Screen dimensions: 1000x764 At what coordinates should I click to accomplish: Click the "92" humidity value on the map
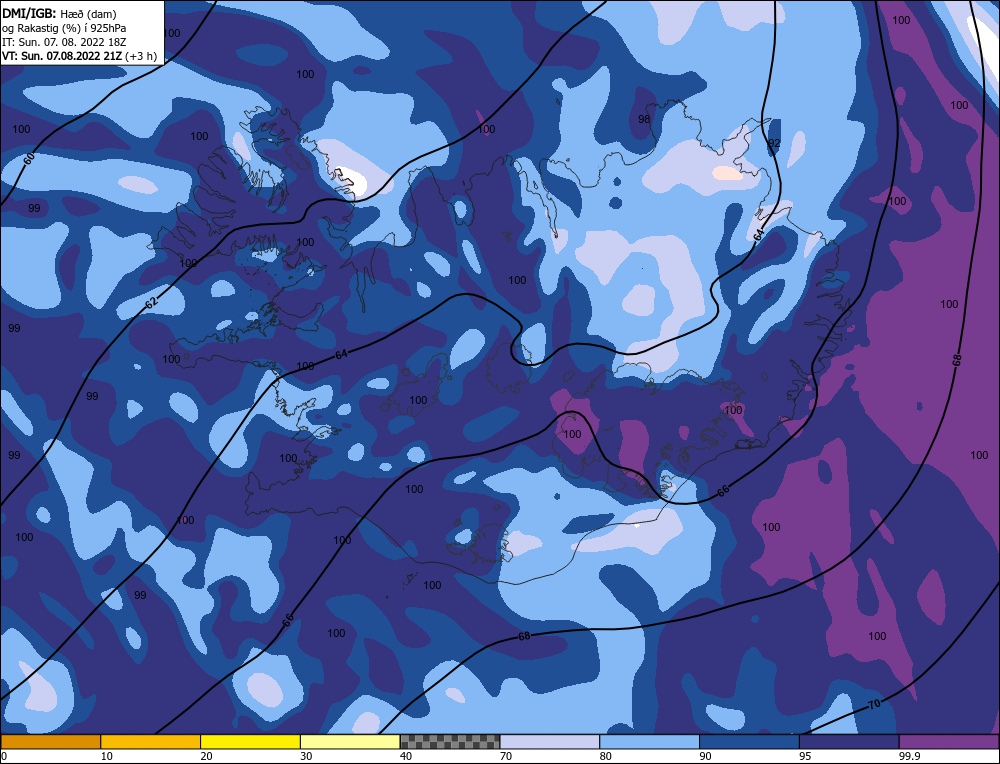point(774,143)
